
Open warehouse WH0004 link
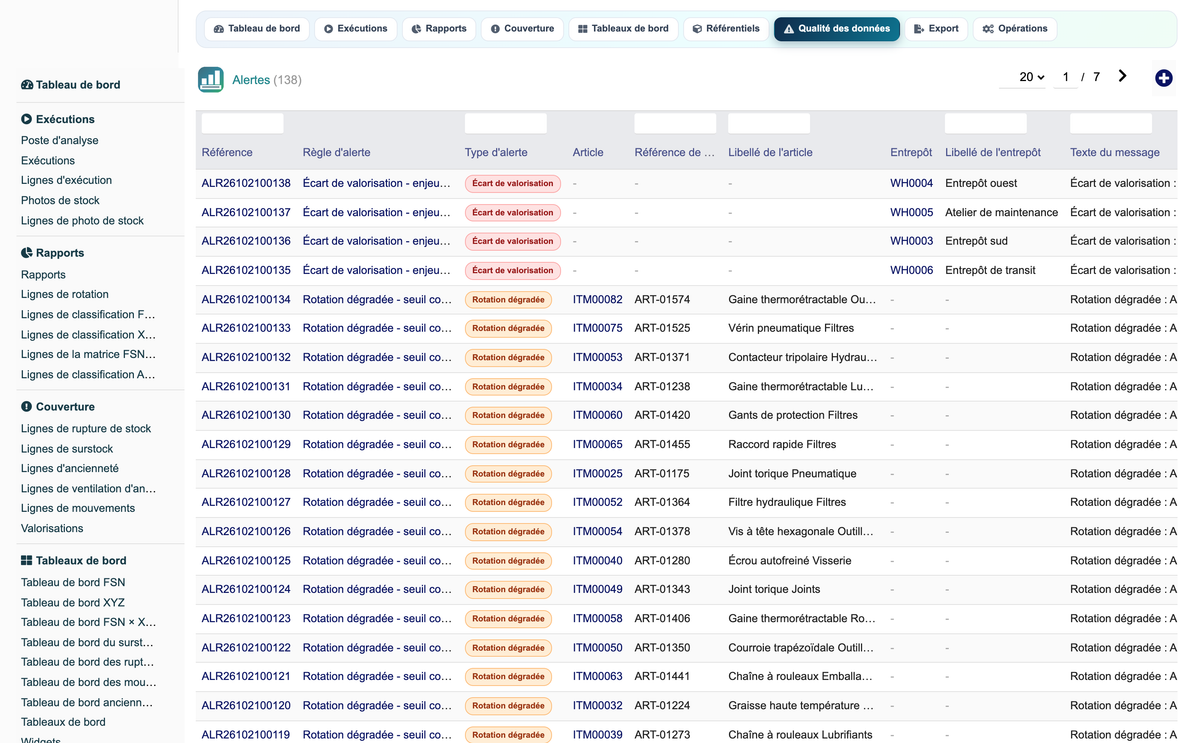912,184
